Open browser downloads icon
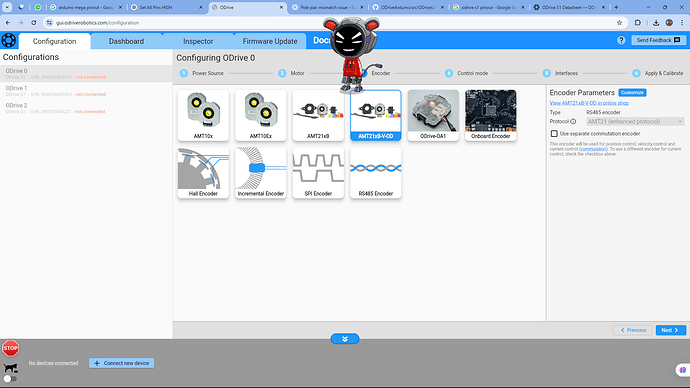 coord(656,22)
